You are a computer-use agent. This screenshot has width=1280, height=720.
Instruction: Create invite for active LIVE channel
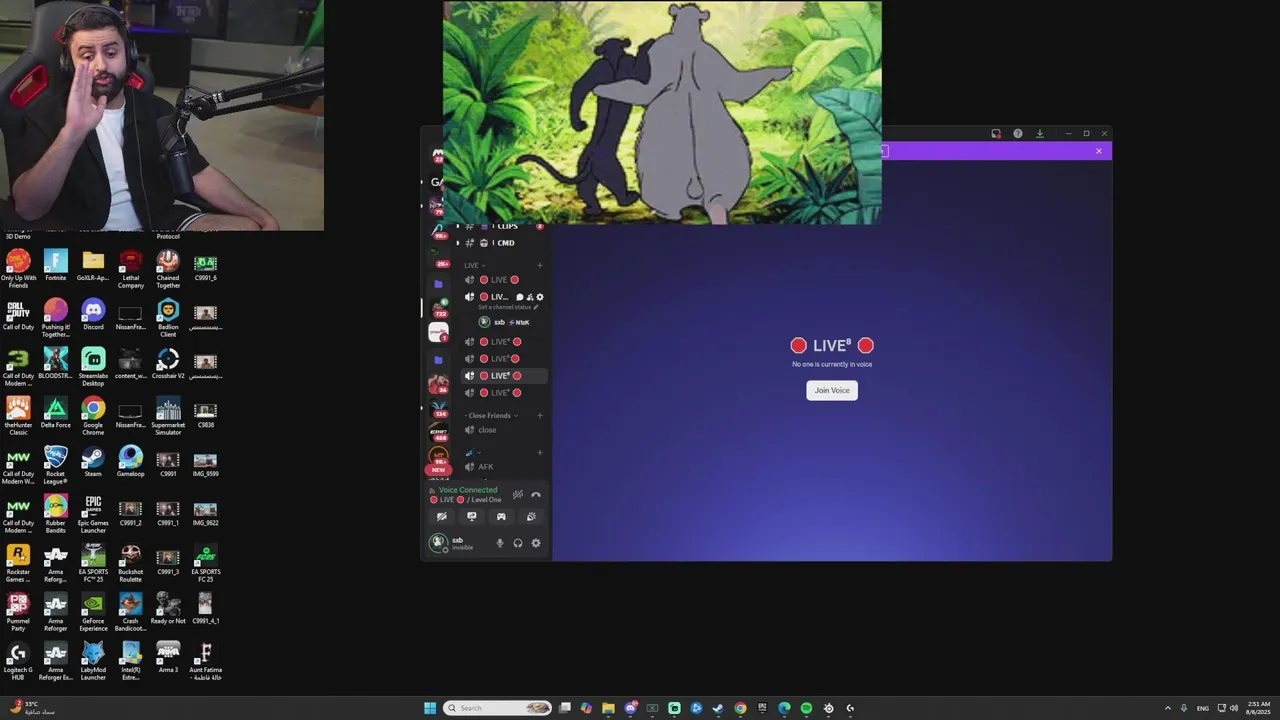tap(530, 297)
